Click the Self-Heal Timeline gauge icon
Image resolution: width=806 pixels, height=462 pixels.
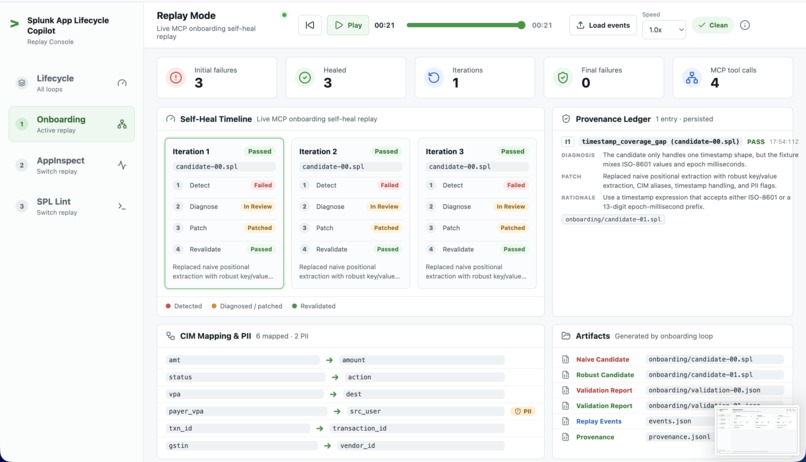pyautogui.click(x=170, y=119)
